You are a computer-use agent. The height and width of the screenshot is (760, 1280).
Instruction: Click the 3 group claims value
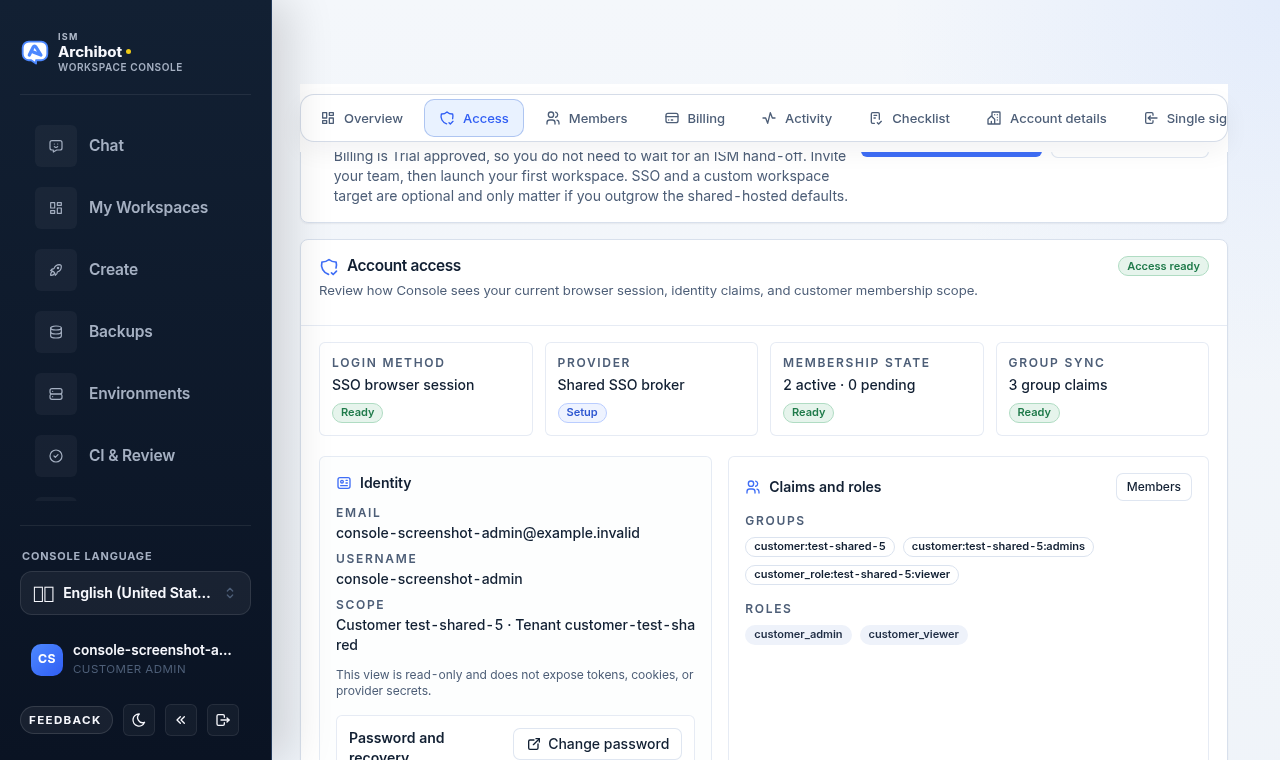pos(1058,385)
